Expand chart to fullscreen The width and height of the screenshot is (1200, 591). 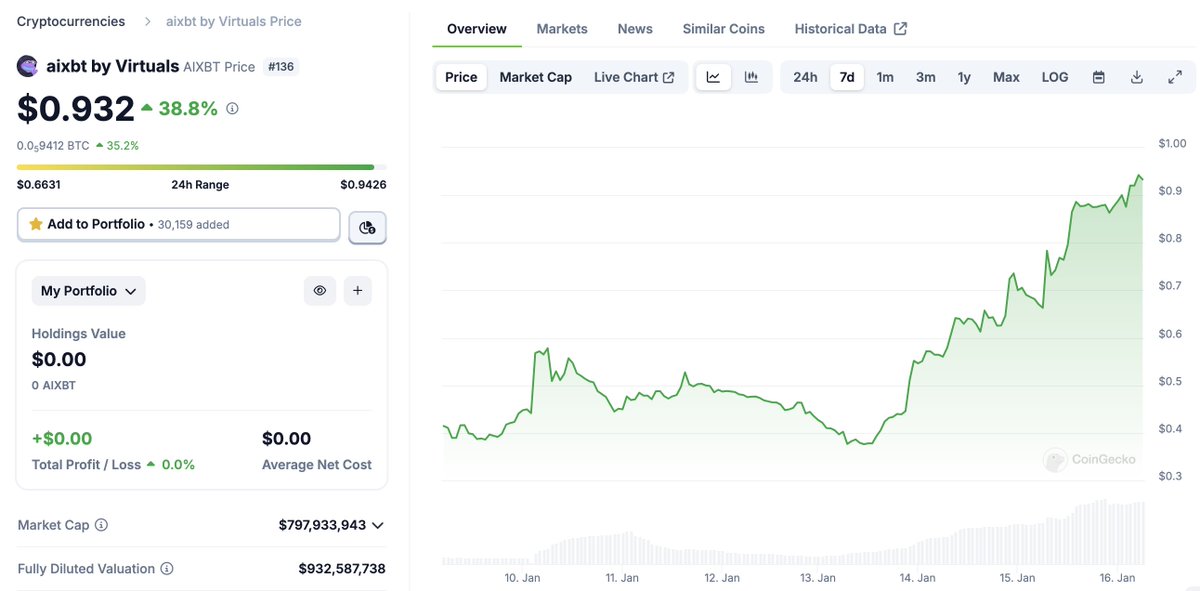tap(1175, 77)
